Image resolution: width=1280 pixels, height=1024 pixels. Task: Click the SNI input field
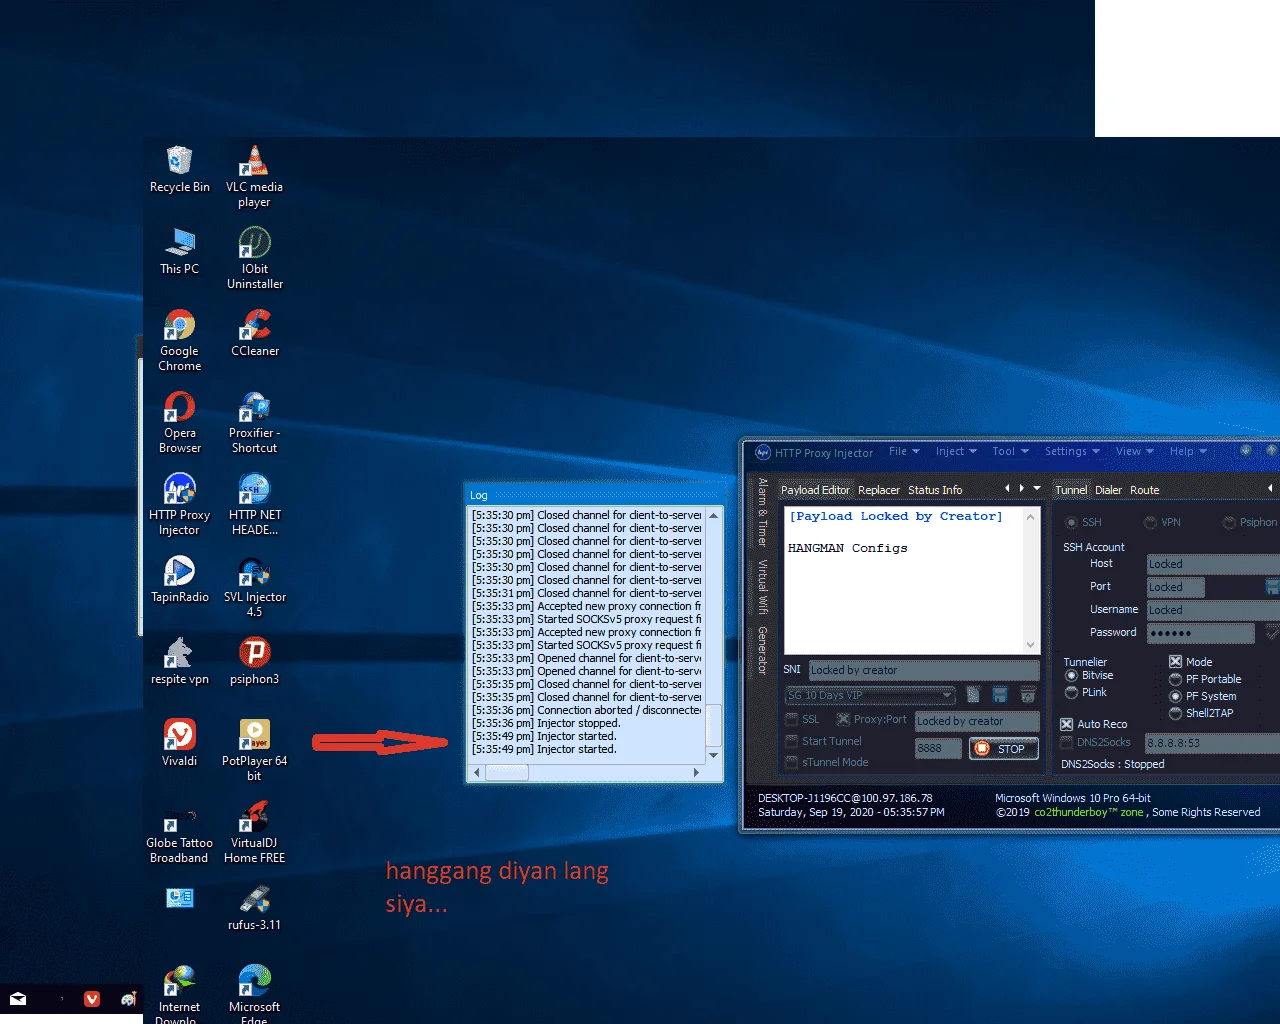pyautogui.click(x=924, y=670)
